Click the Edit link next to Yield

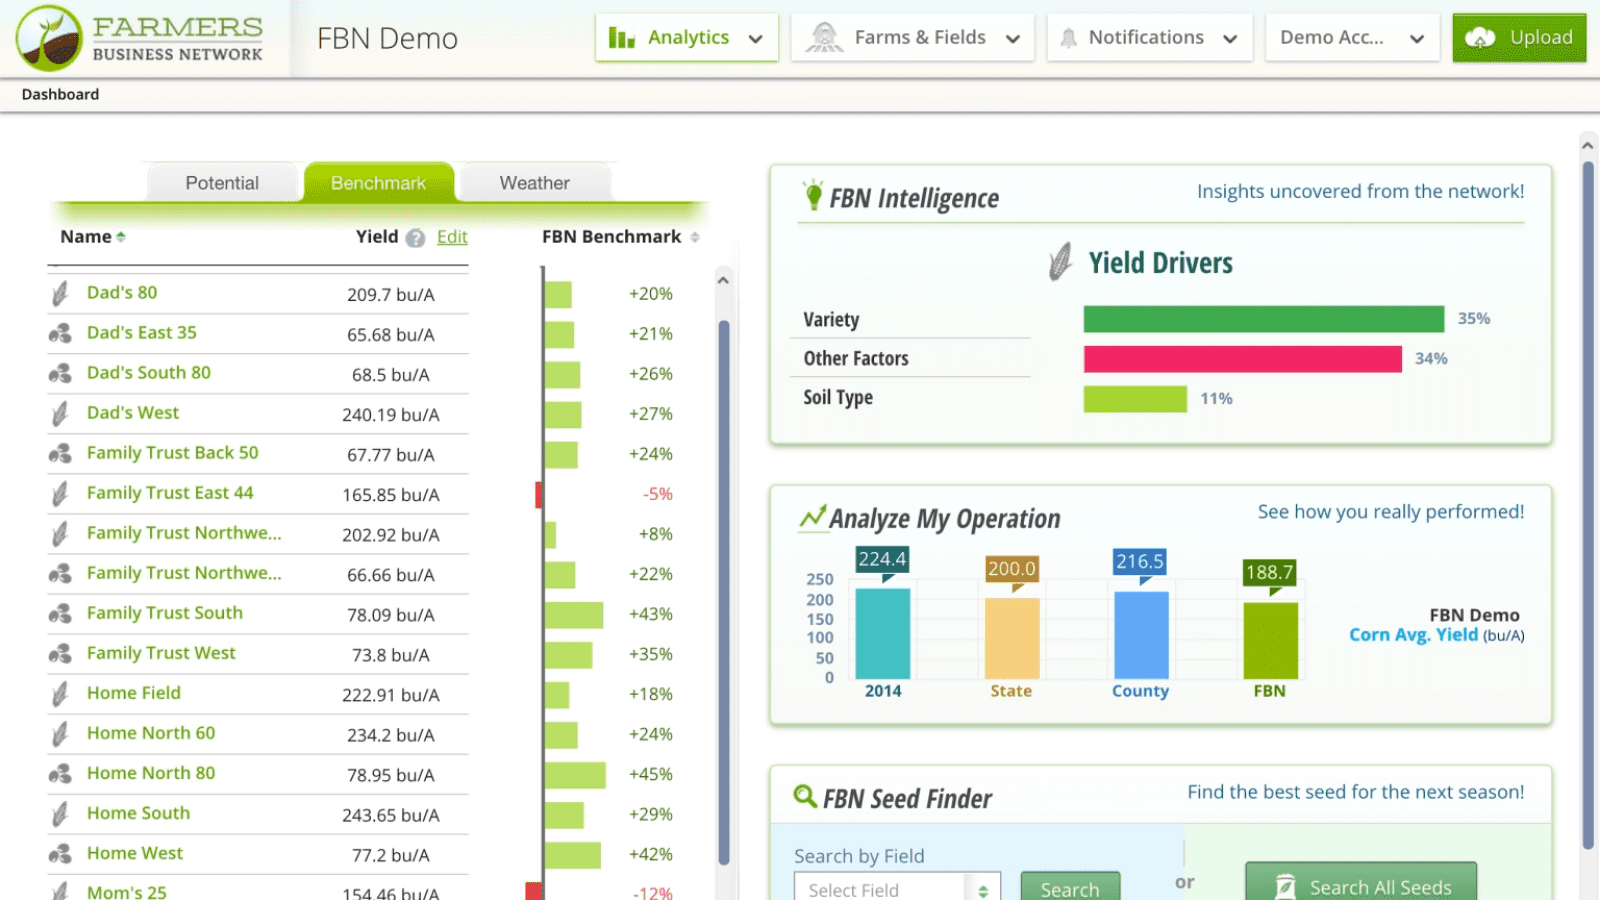[x=452, y=237]
